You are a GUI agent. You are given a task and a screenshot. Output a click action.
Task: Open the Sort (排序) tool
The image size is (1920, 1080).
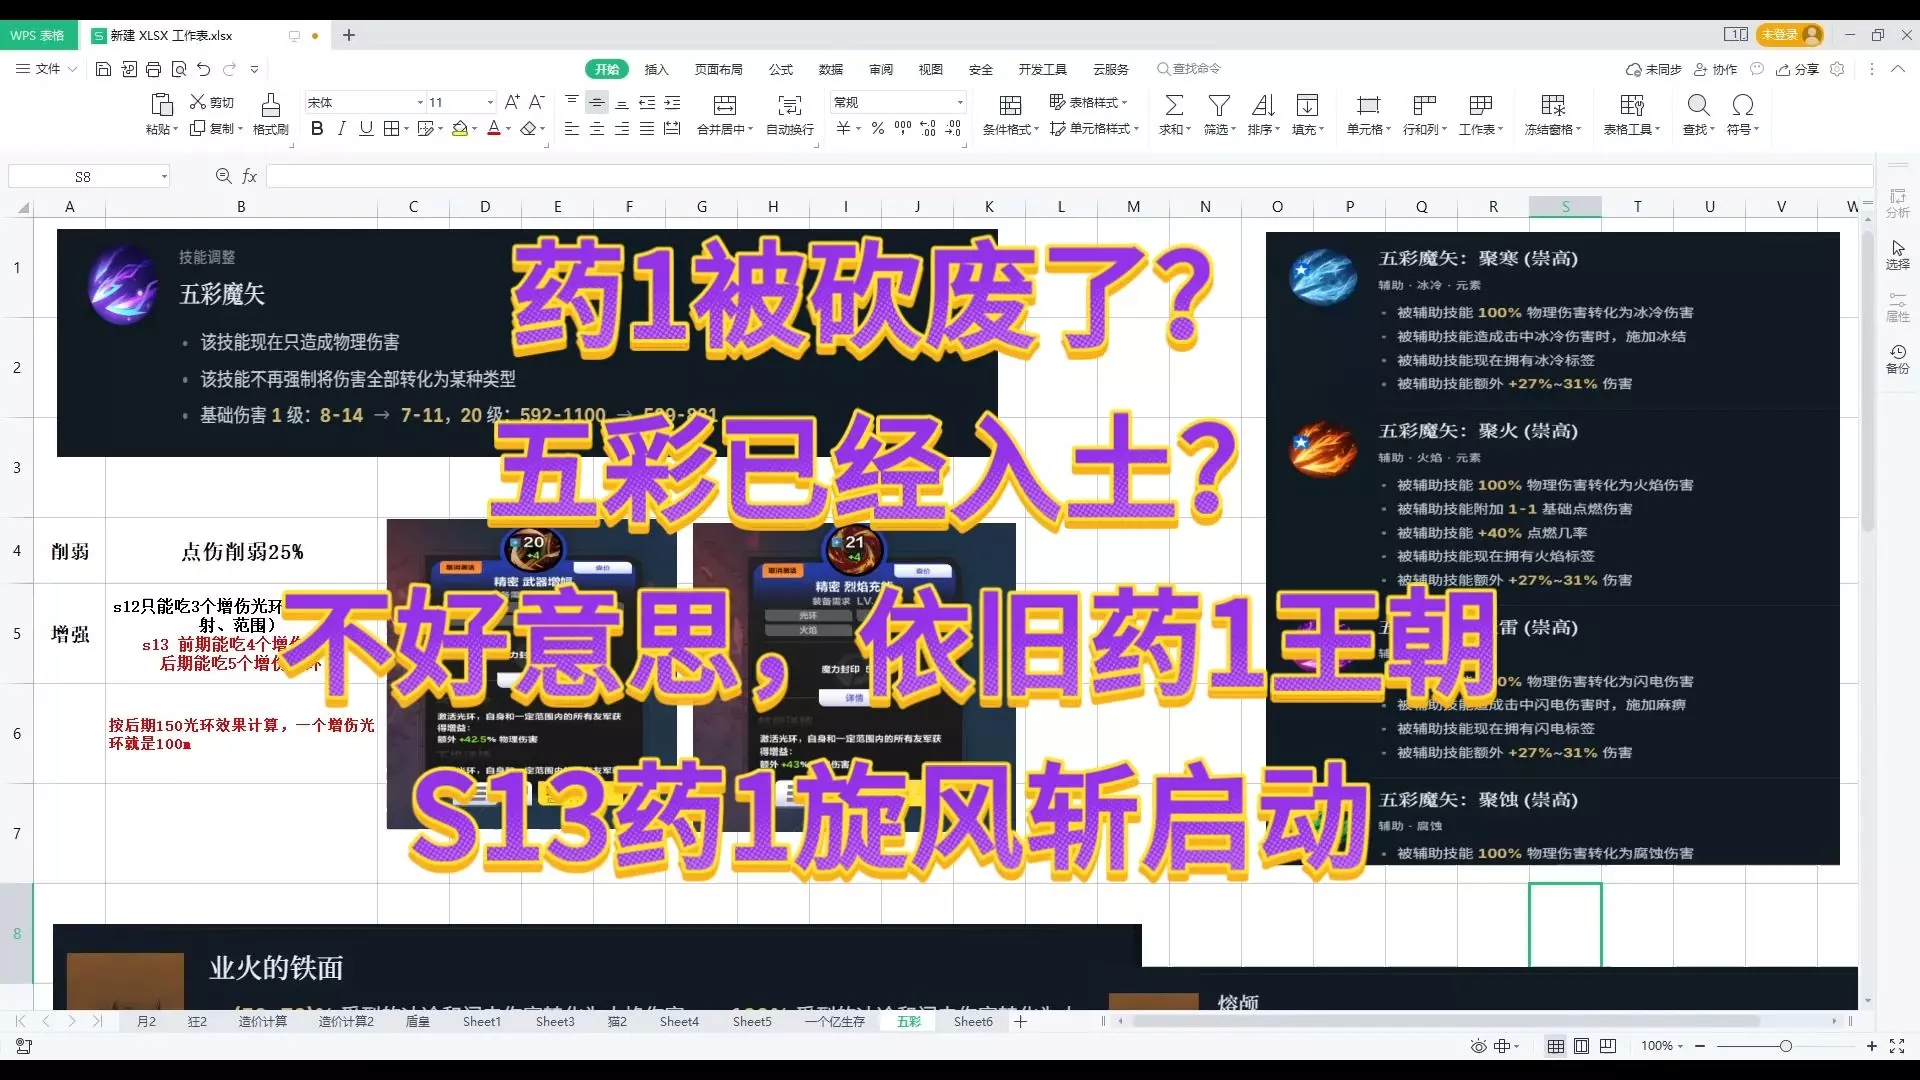(x=1263, y=114)
